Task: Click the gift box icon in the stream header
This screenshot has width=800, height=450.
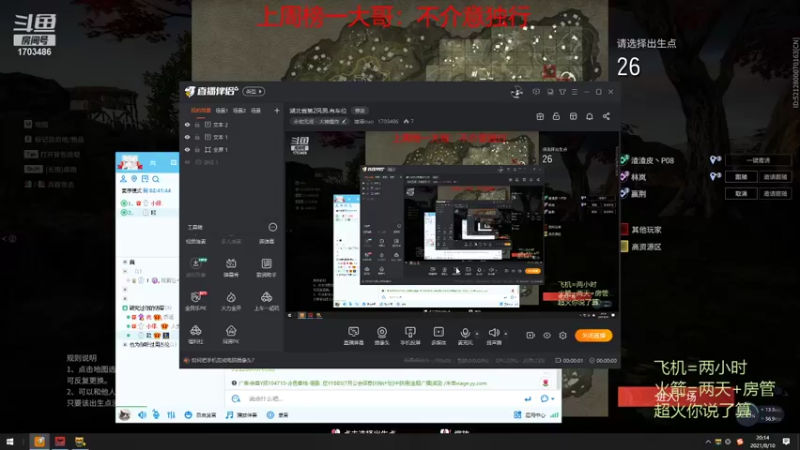Action: [x=540, y=116]
